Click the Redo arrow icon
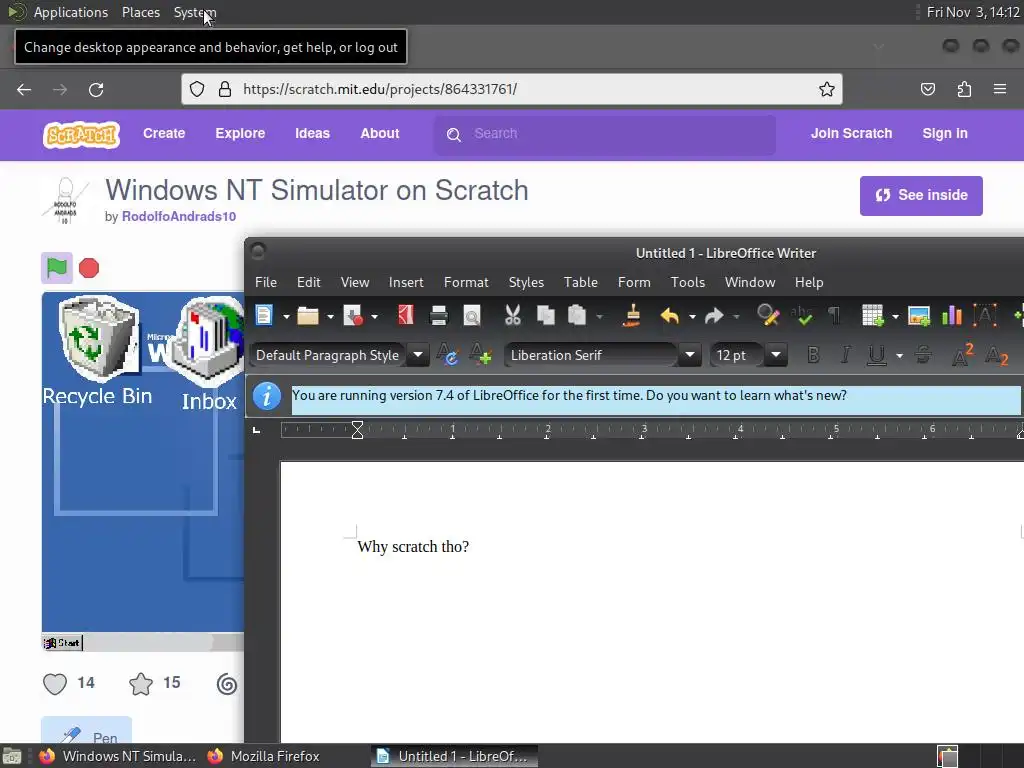 (x=714, y=316)
